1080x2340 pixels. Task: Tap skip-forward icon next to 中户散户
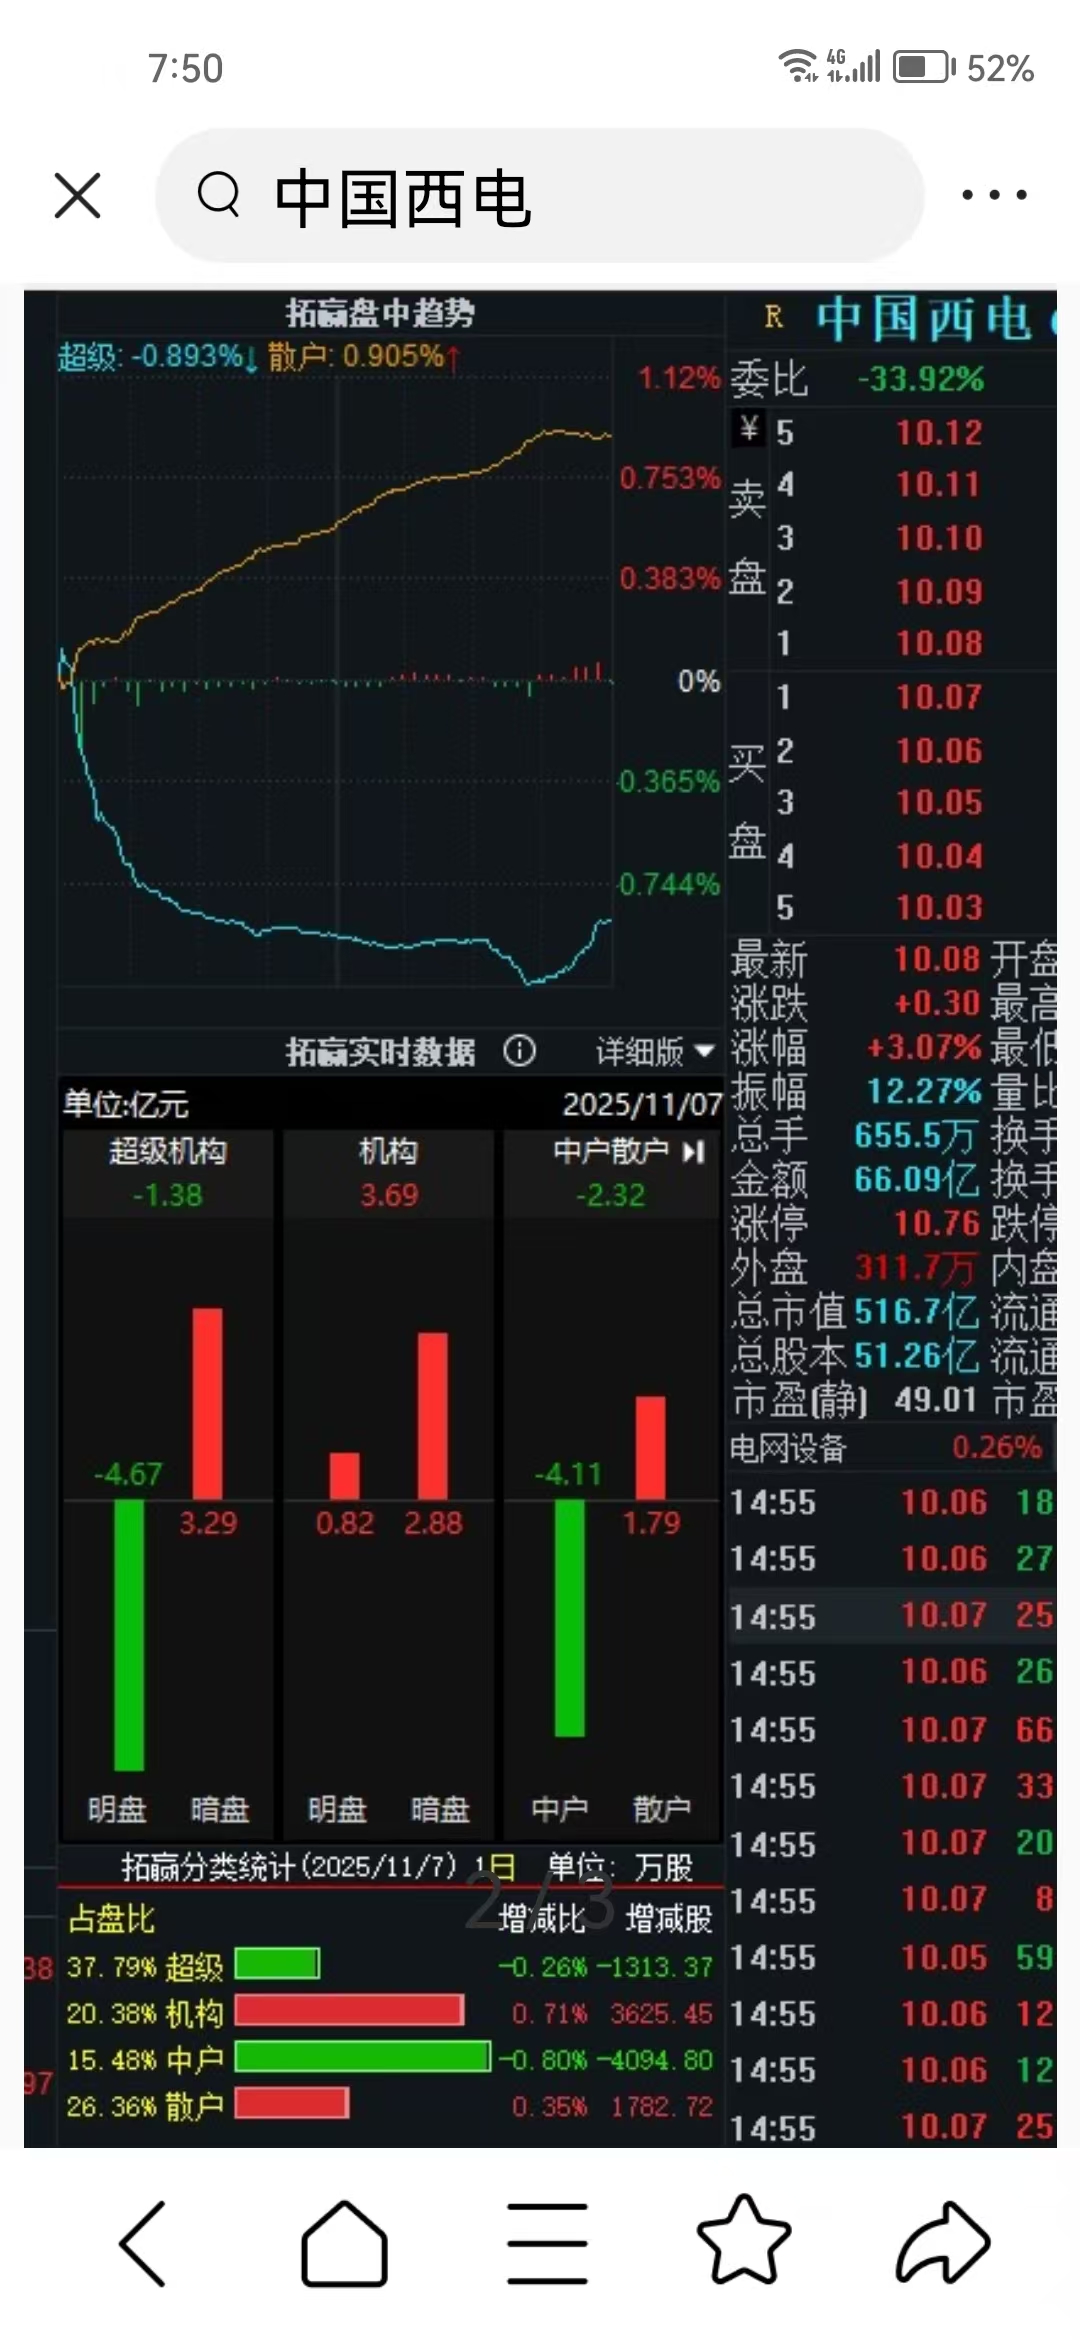[694, 1152]
